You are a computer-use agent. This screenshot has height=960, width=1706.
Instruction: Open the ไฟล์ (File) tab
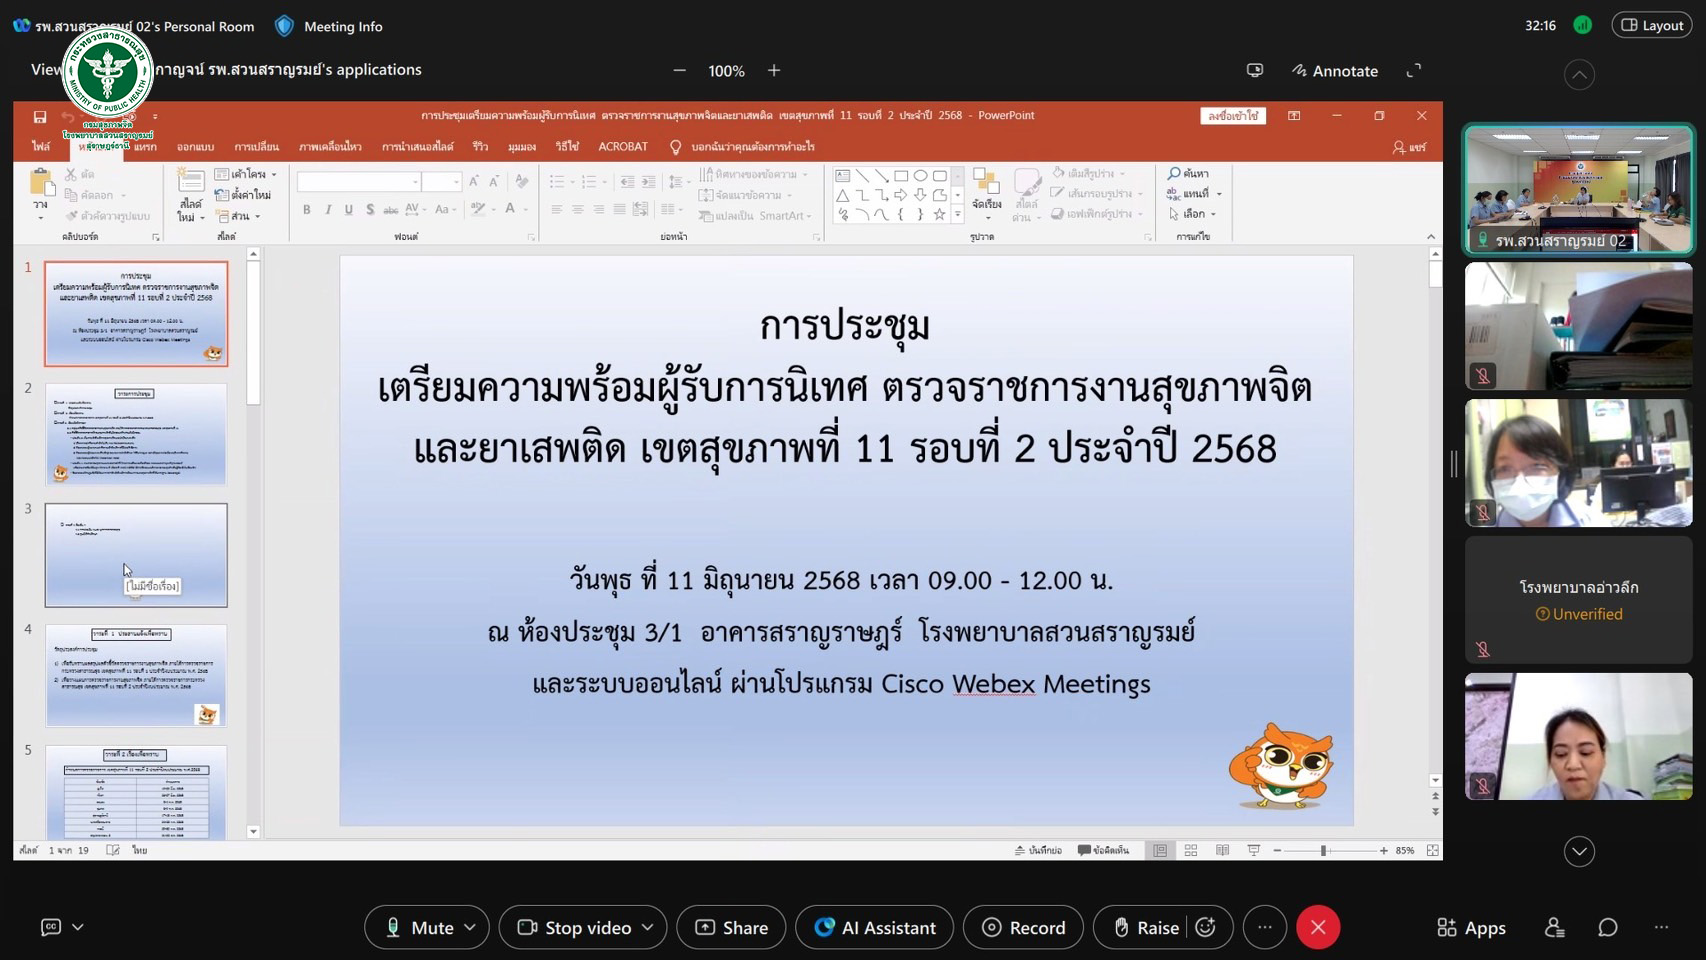click(41, 147)
